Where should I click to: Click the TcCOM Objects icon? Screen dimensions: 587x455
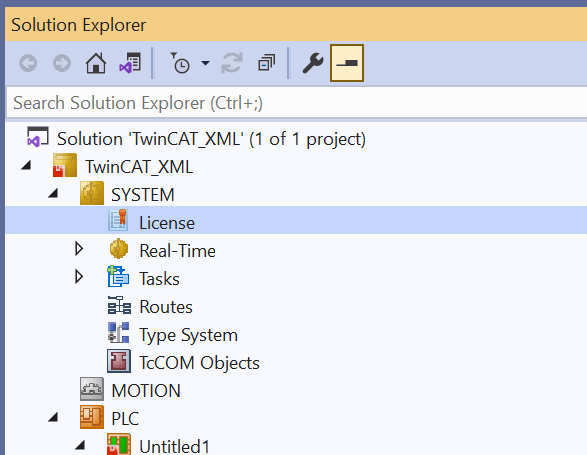point(119,361)
